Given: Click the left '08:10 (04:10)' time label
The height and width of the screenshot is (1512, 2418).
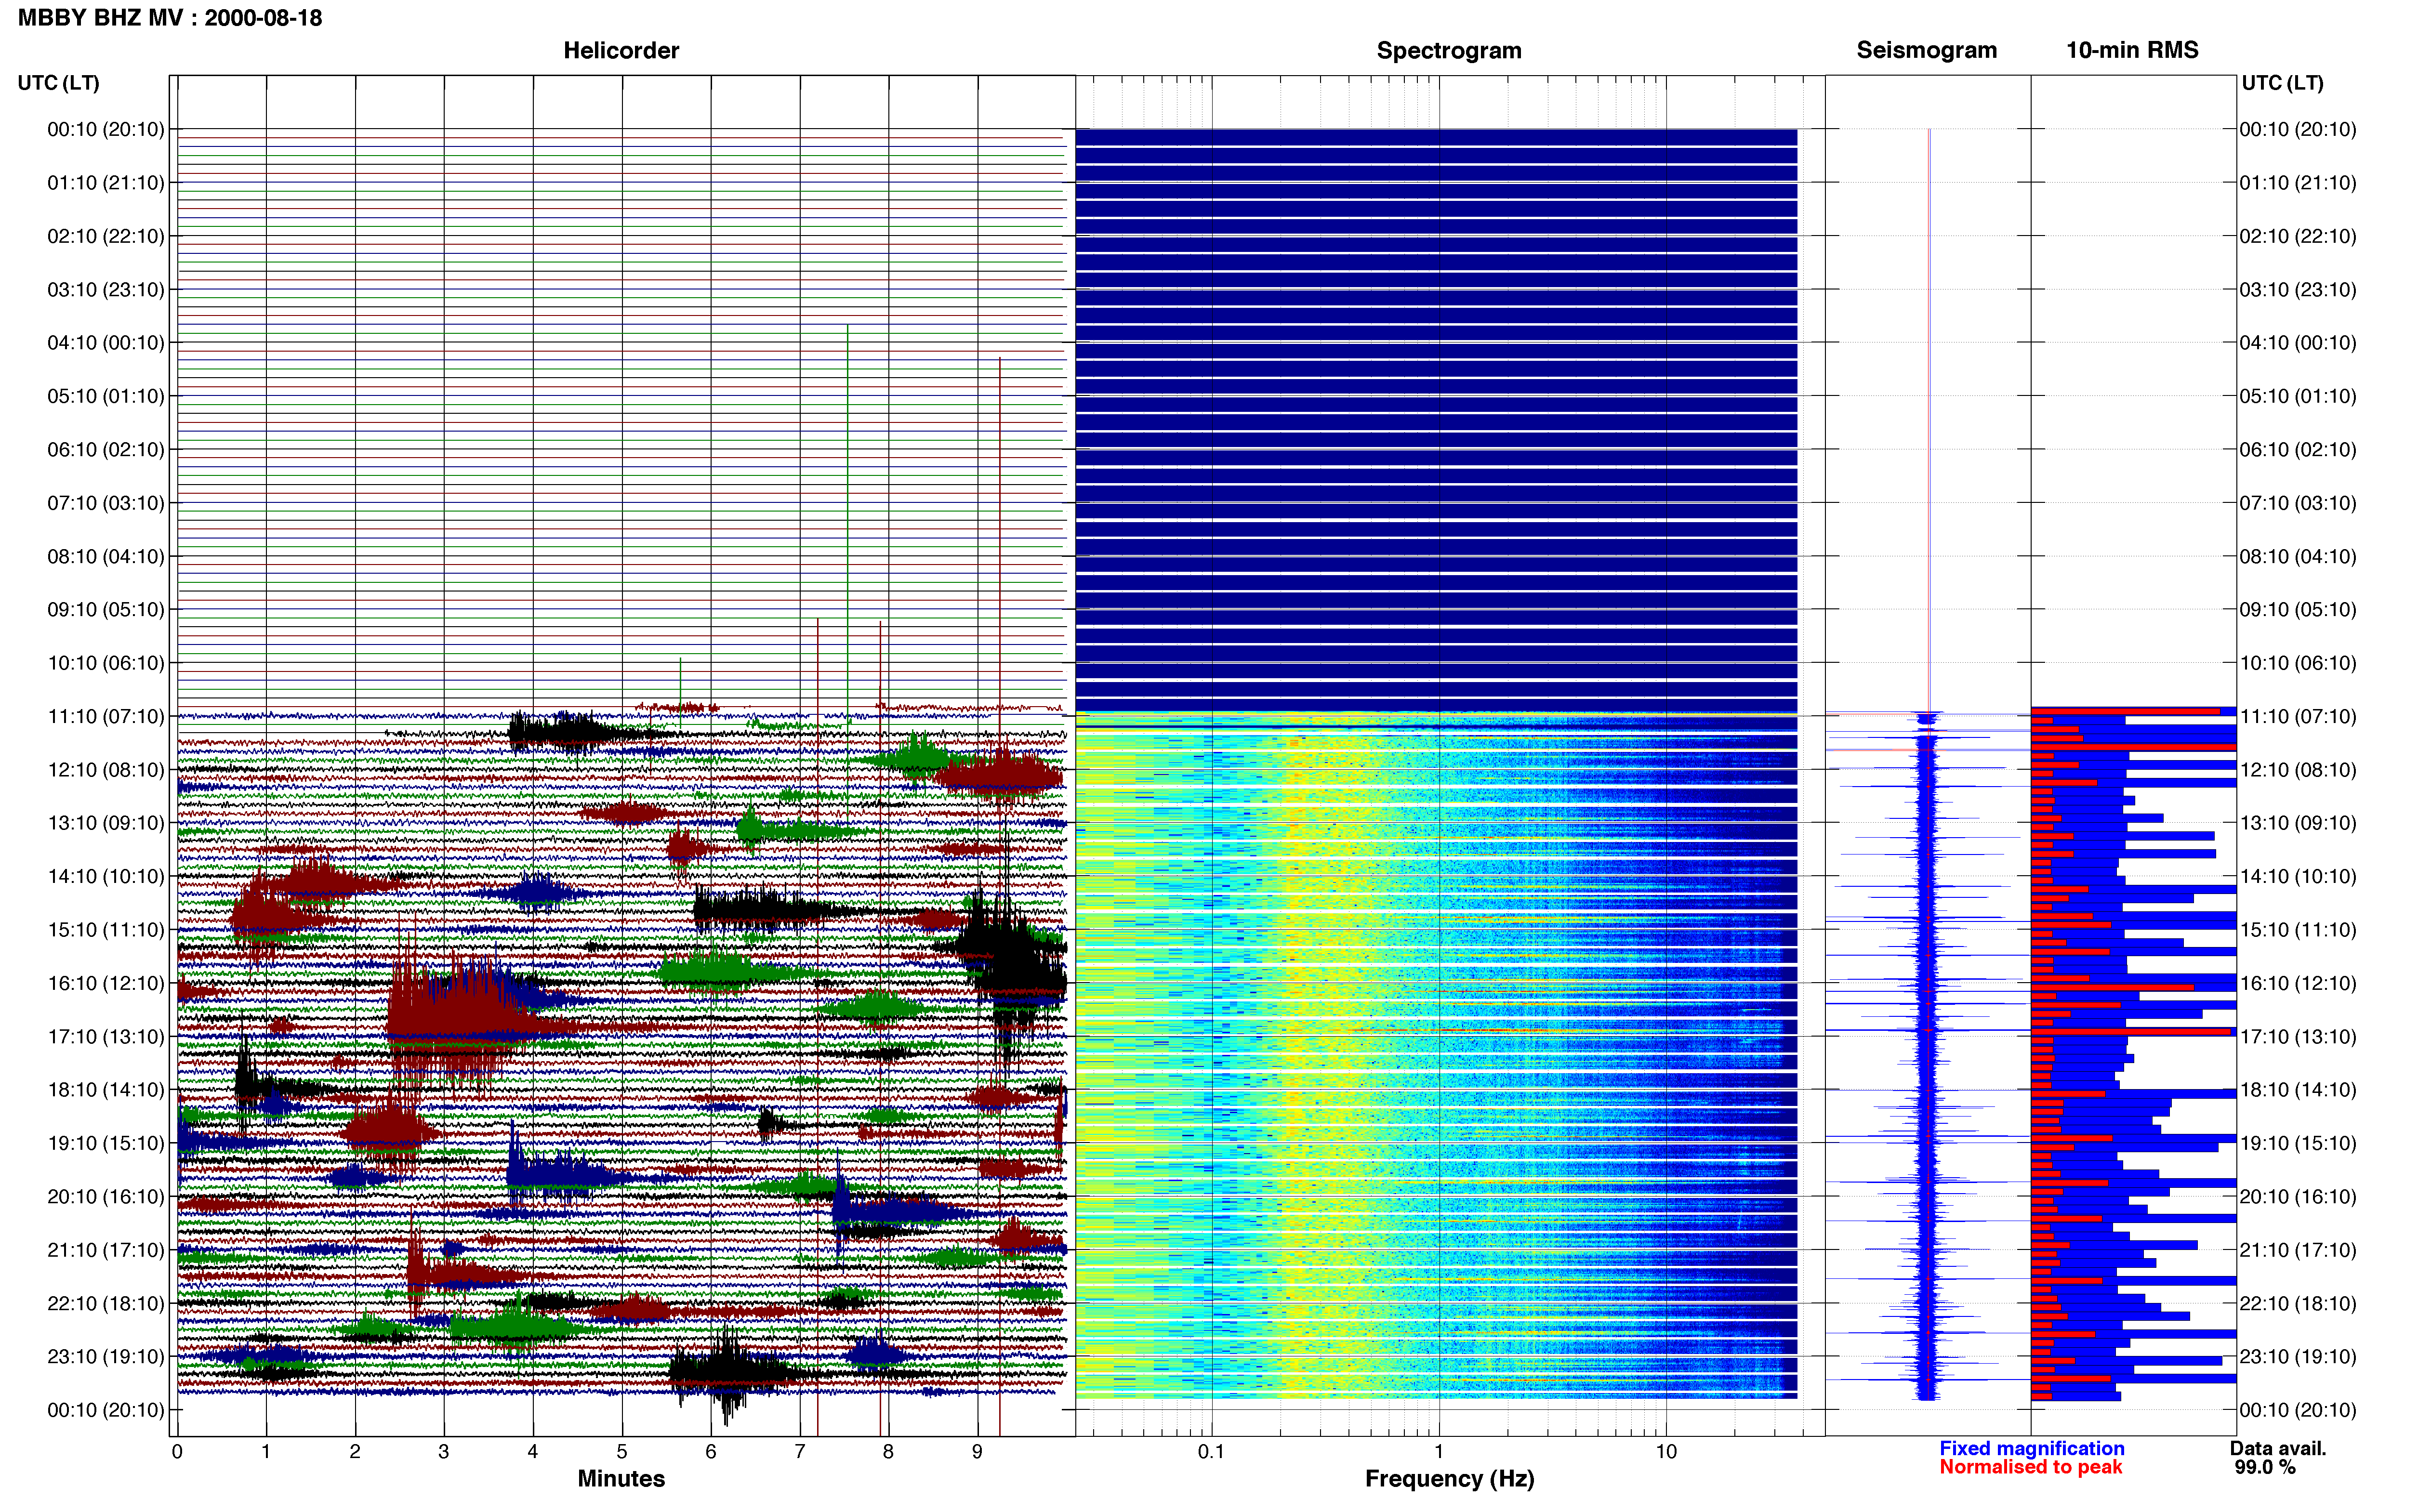Looking at the screenshot, I should tap(106, 556).
